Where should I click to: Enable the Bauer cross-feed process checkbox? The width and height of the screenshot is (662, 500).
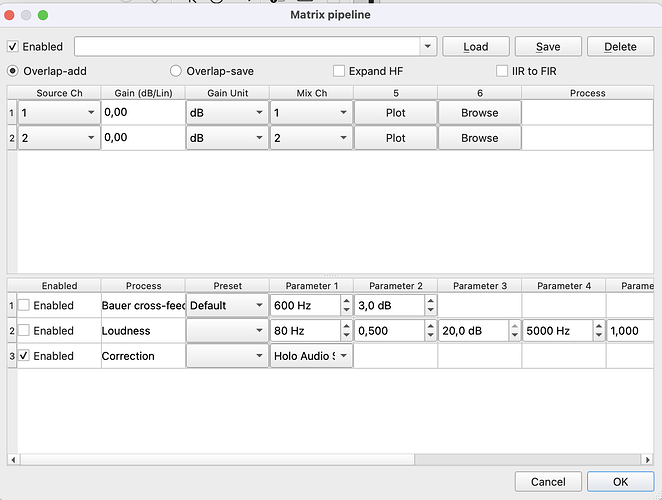24,305
